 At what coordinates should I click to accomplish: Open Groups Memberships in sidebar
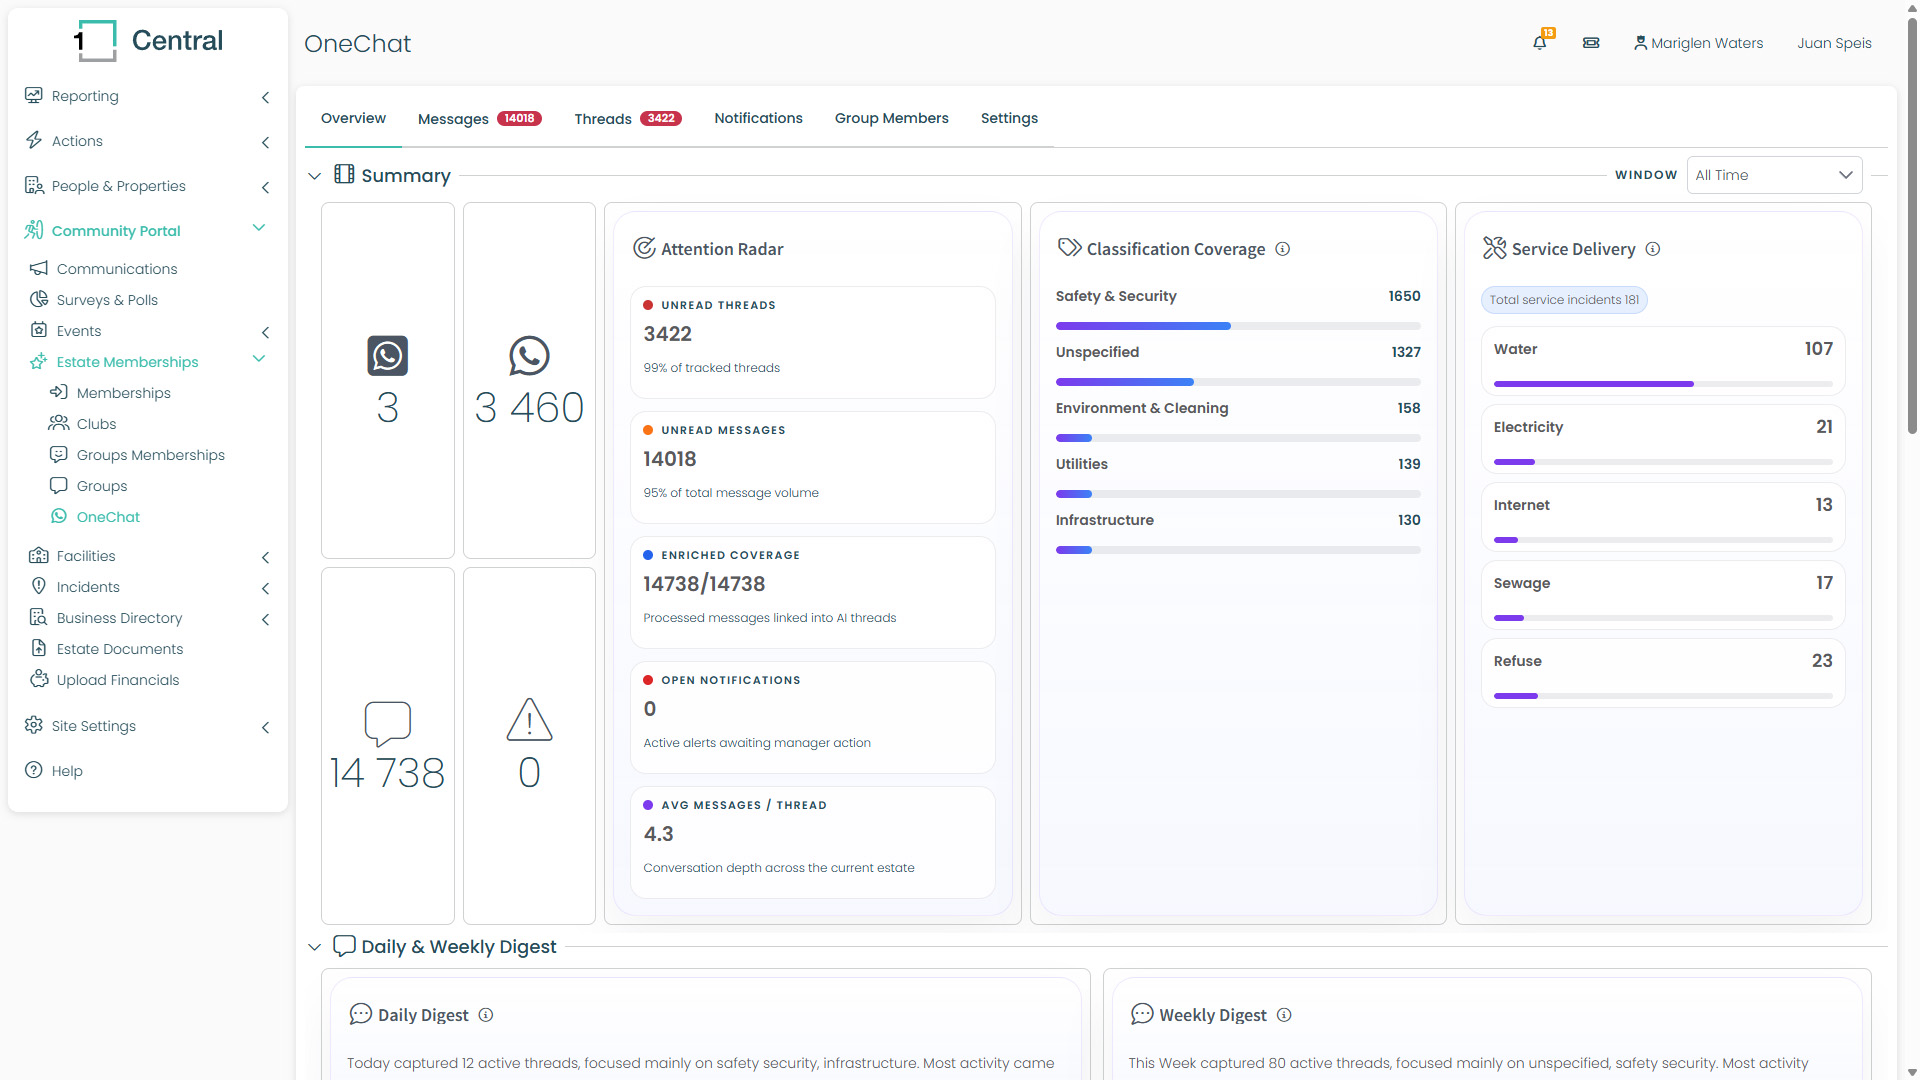point(150,455)
